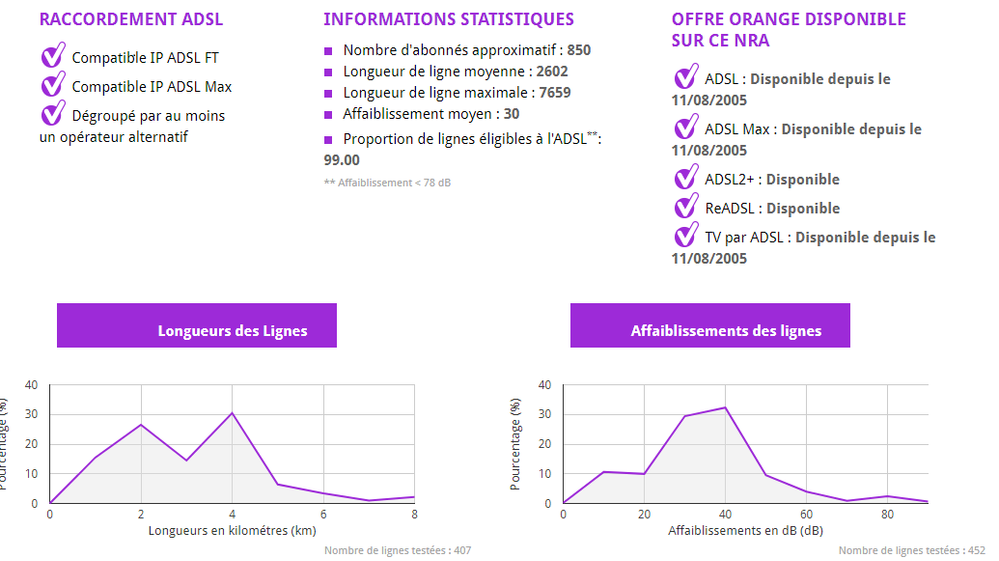Click the 4 km peak on line-length chart
Screen dimensions: 999x561
(232, 413)
